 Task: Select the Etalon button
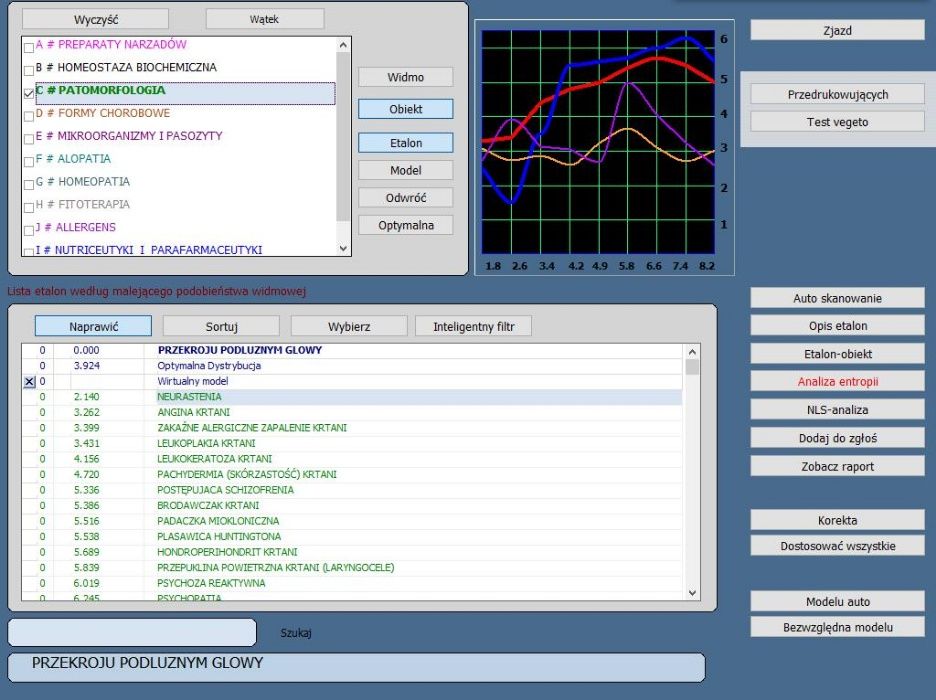(x=405, y=143)
